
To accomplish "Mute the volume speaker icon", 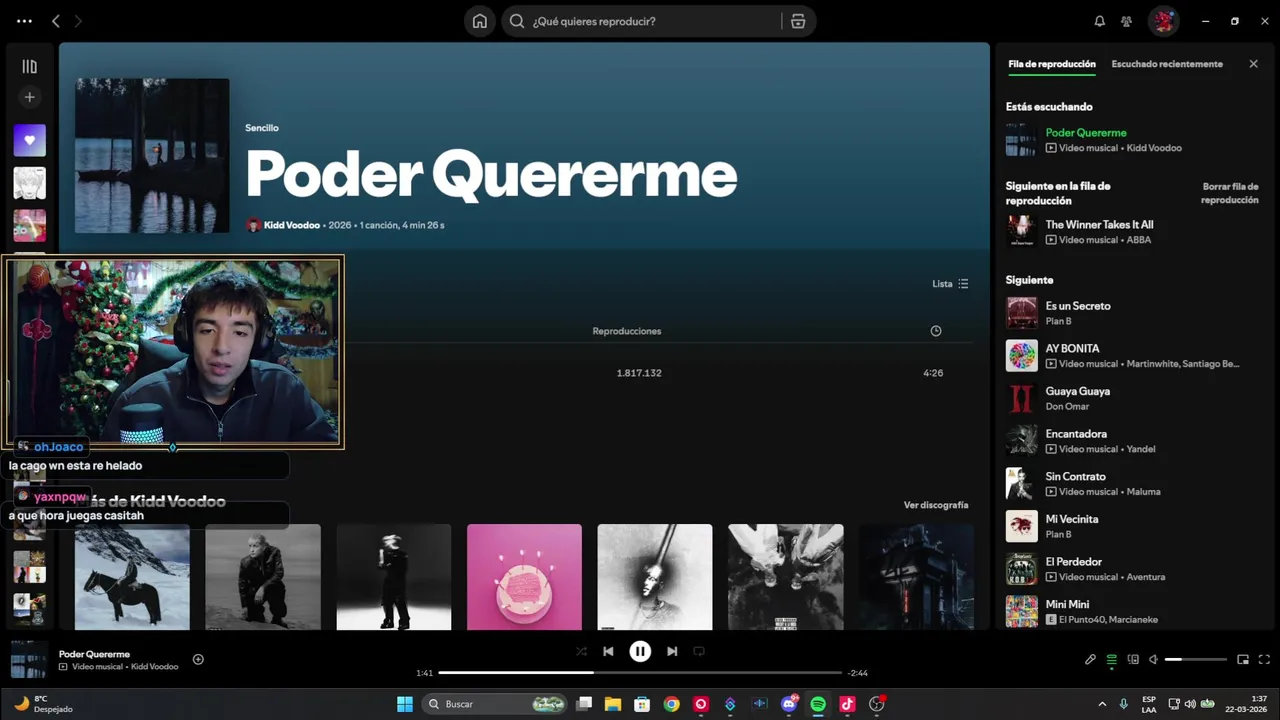I will click(x=1153, y=659).
